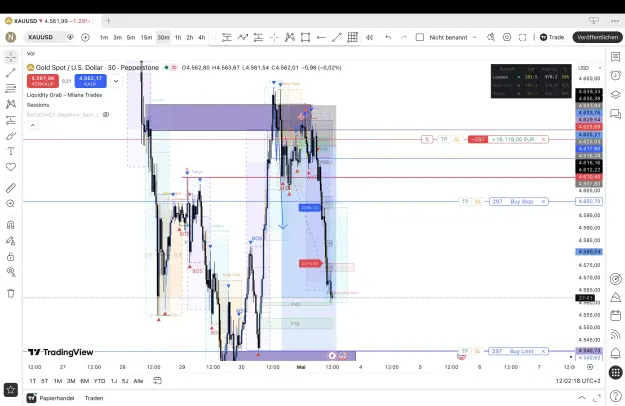The width and height of the screenshot is (625, 406).
Task: Delete drawings with the trash icon
Action: click(x=11, y=293)
